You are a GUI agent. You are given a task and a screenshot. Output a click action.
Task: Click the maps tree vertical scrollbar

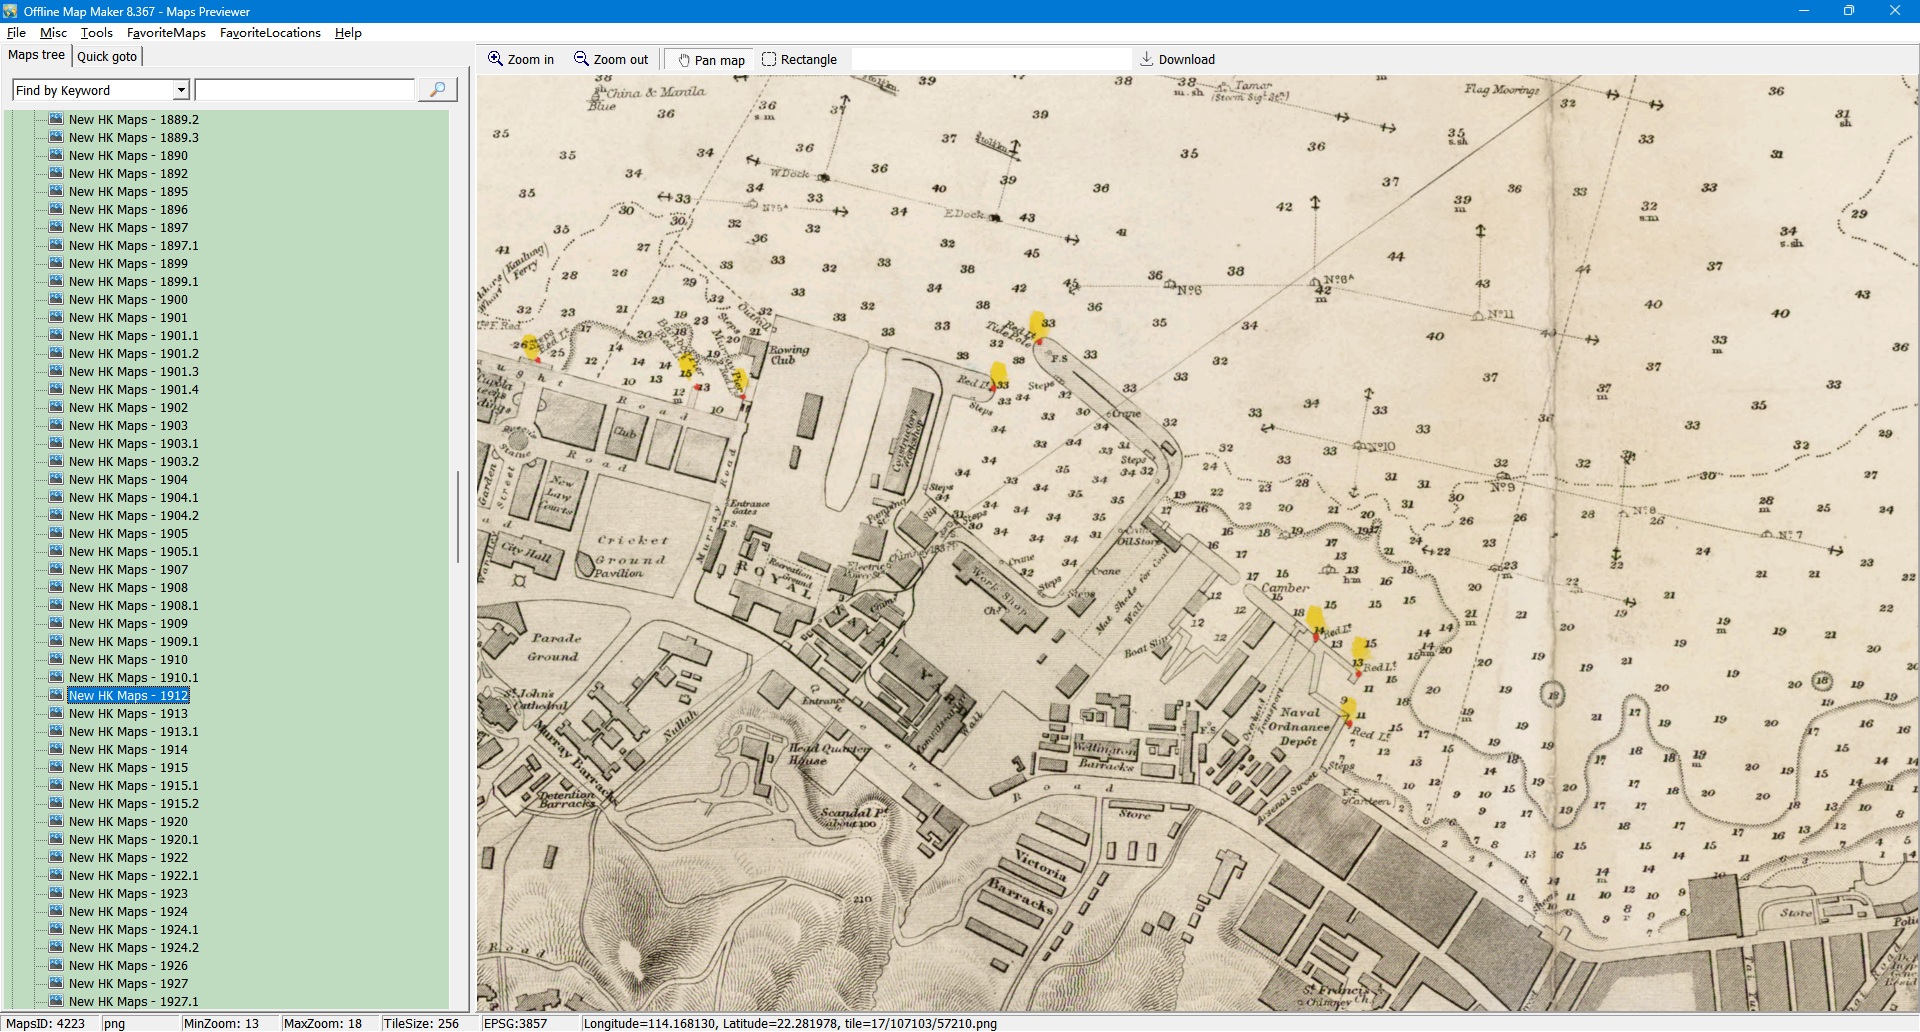click(458, 516)
